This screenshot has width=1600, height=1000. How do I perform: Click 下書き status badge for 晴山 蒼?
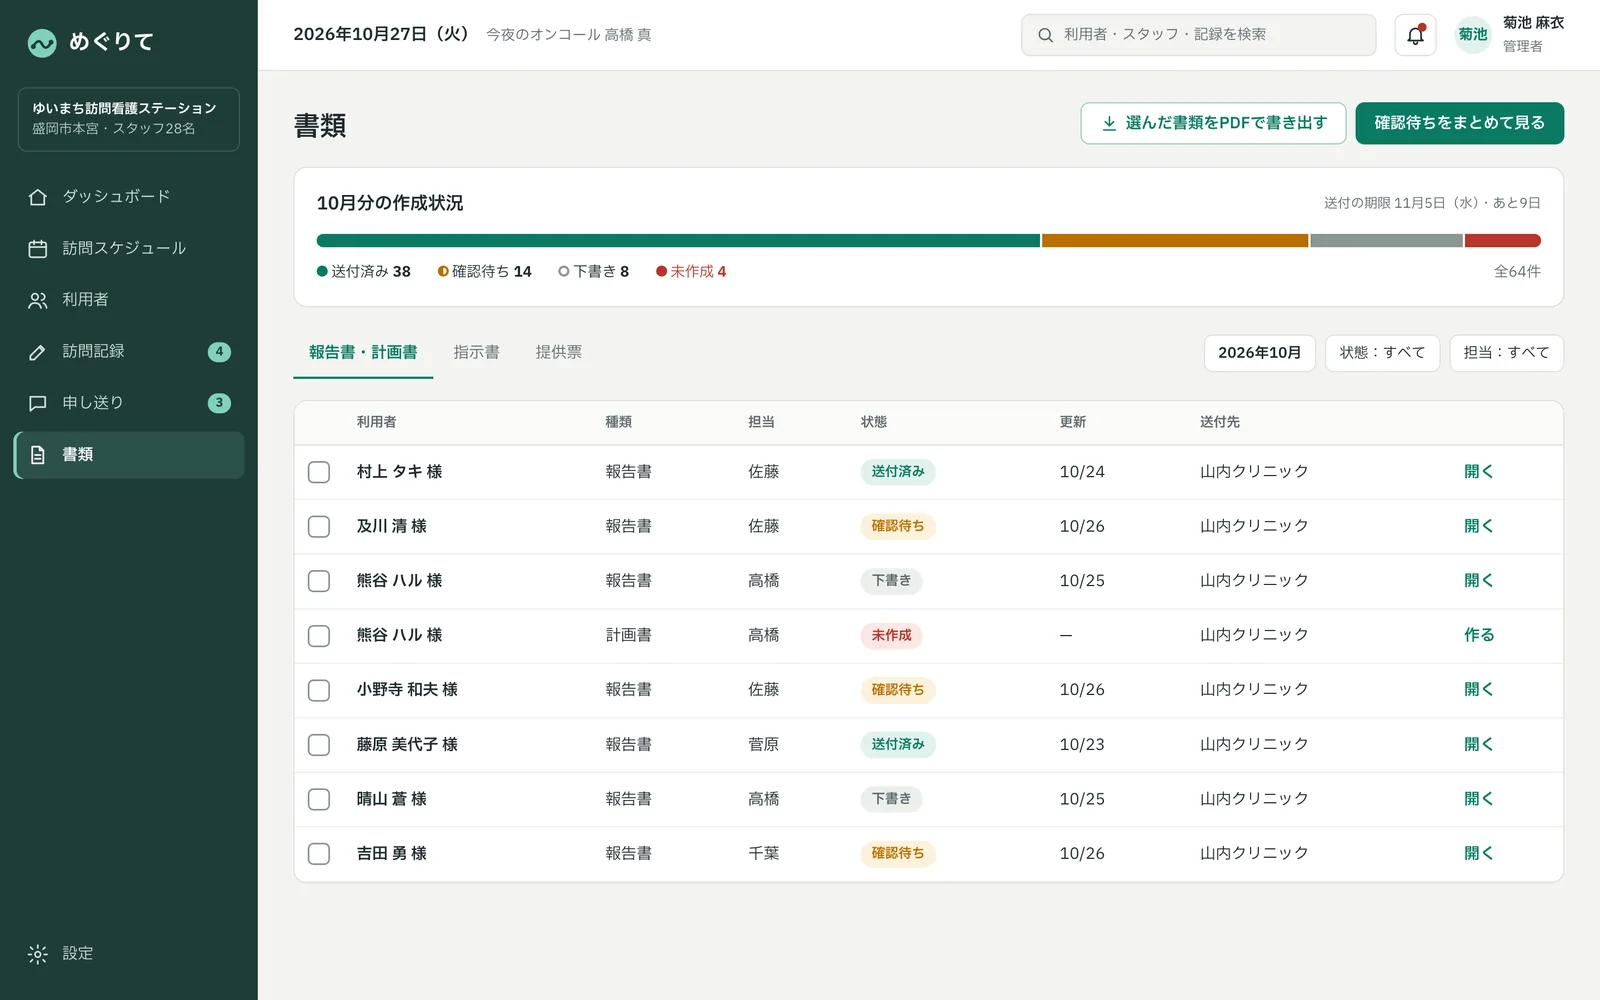coord(891,799)
